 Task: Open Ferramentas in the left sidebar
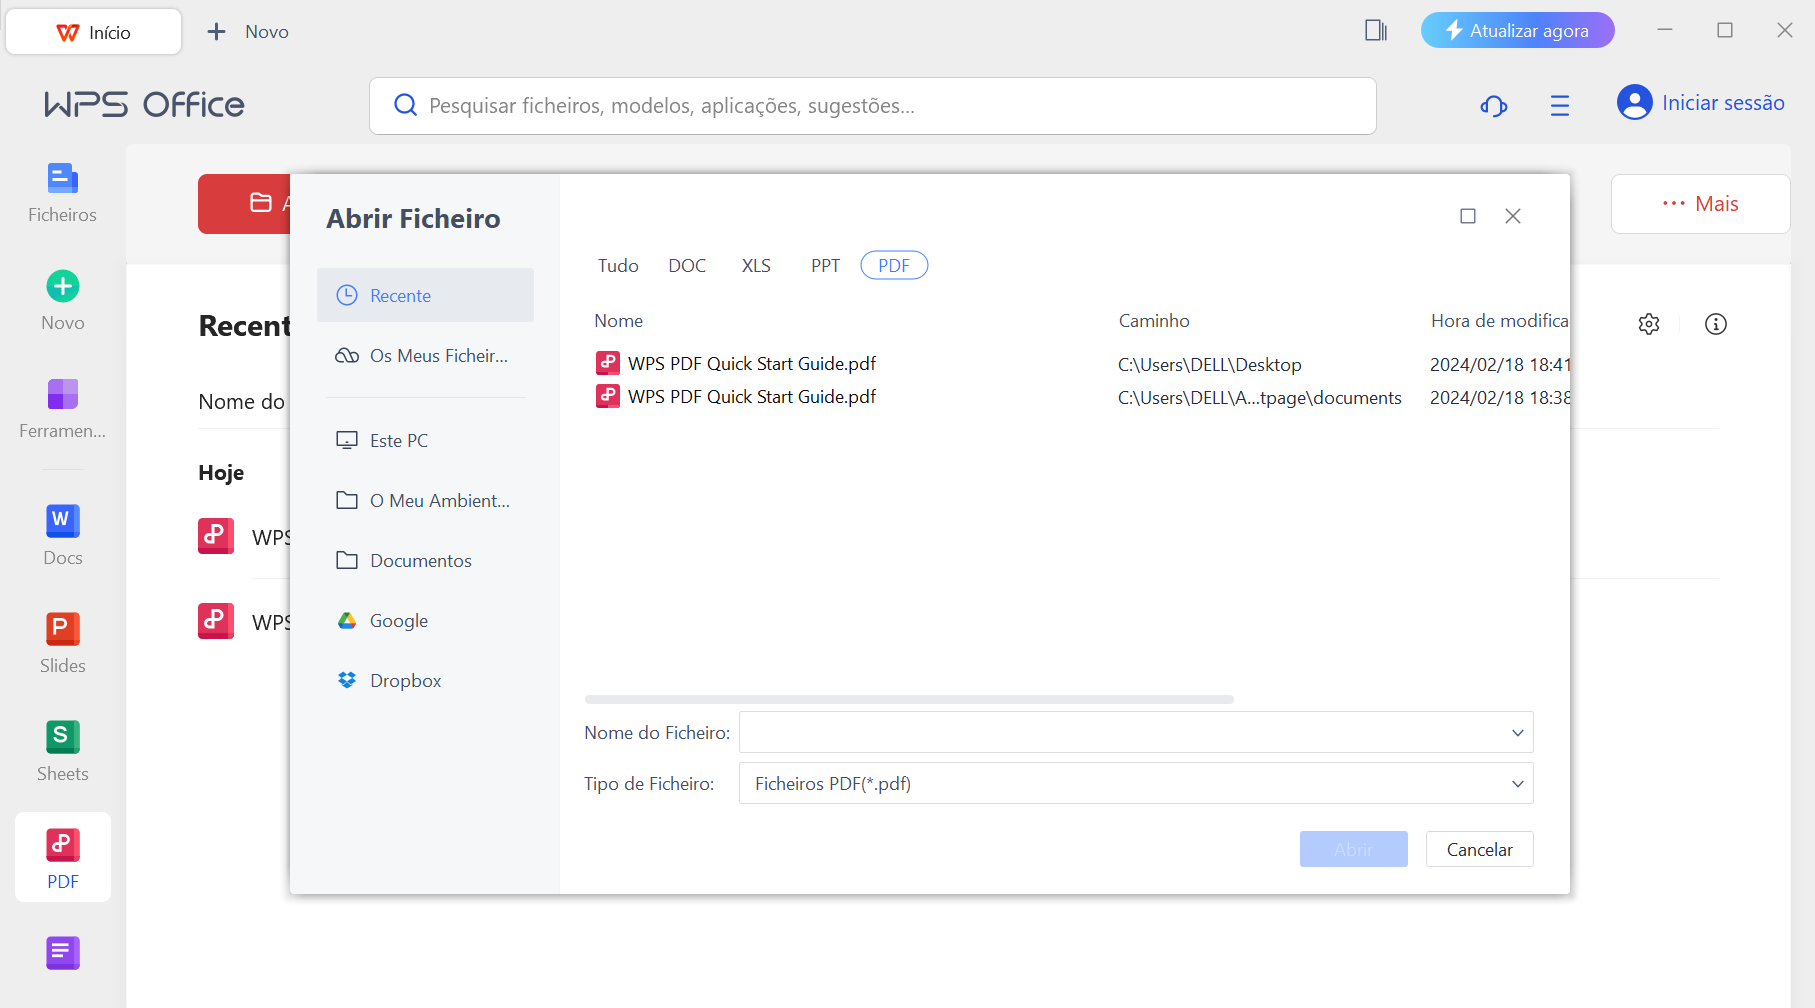pos(62,409)
